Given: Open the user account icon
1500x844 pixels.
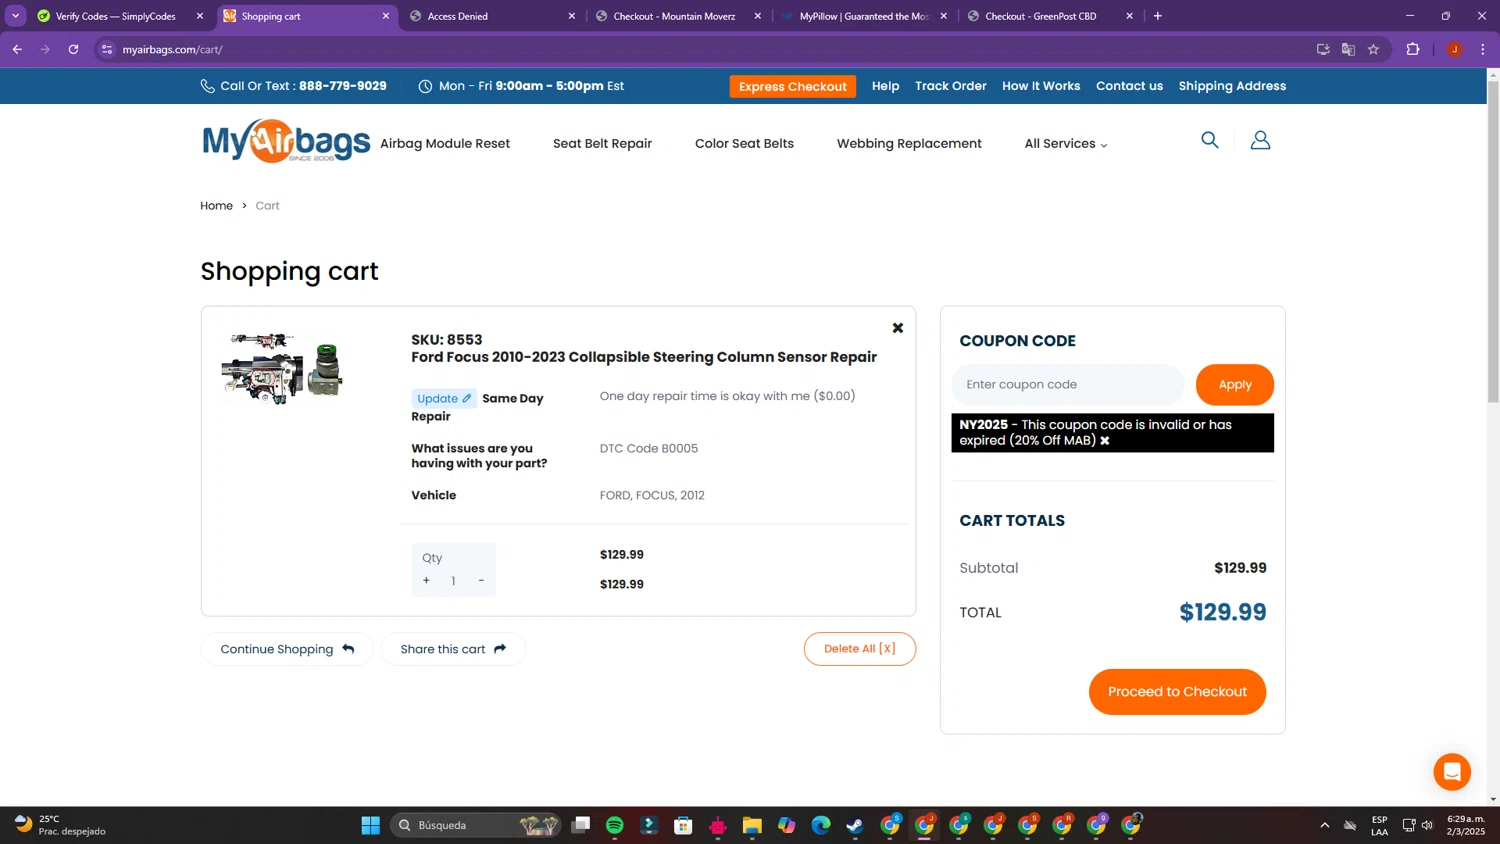Looking at the screenshot, I should coord(1260,140).
